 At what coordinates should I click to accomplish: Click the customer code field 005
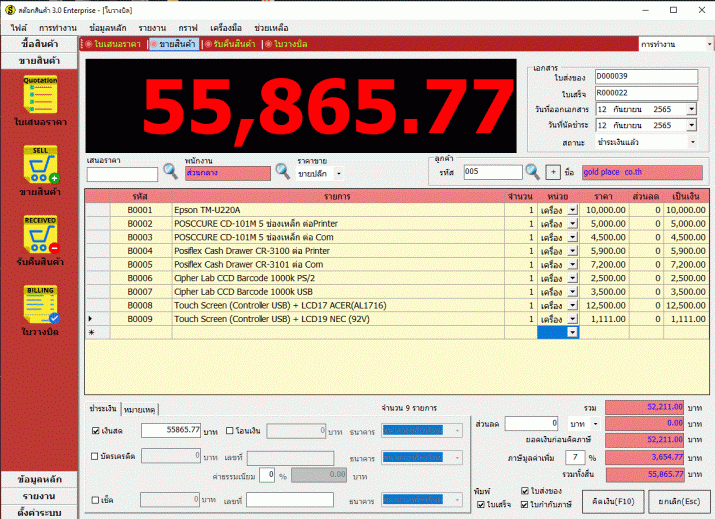[493, 172]
